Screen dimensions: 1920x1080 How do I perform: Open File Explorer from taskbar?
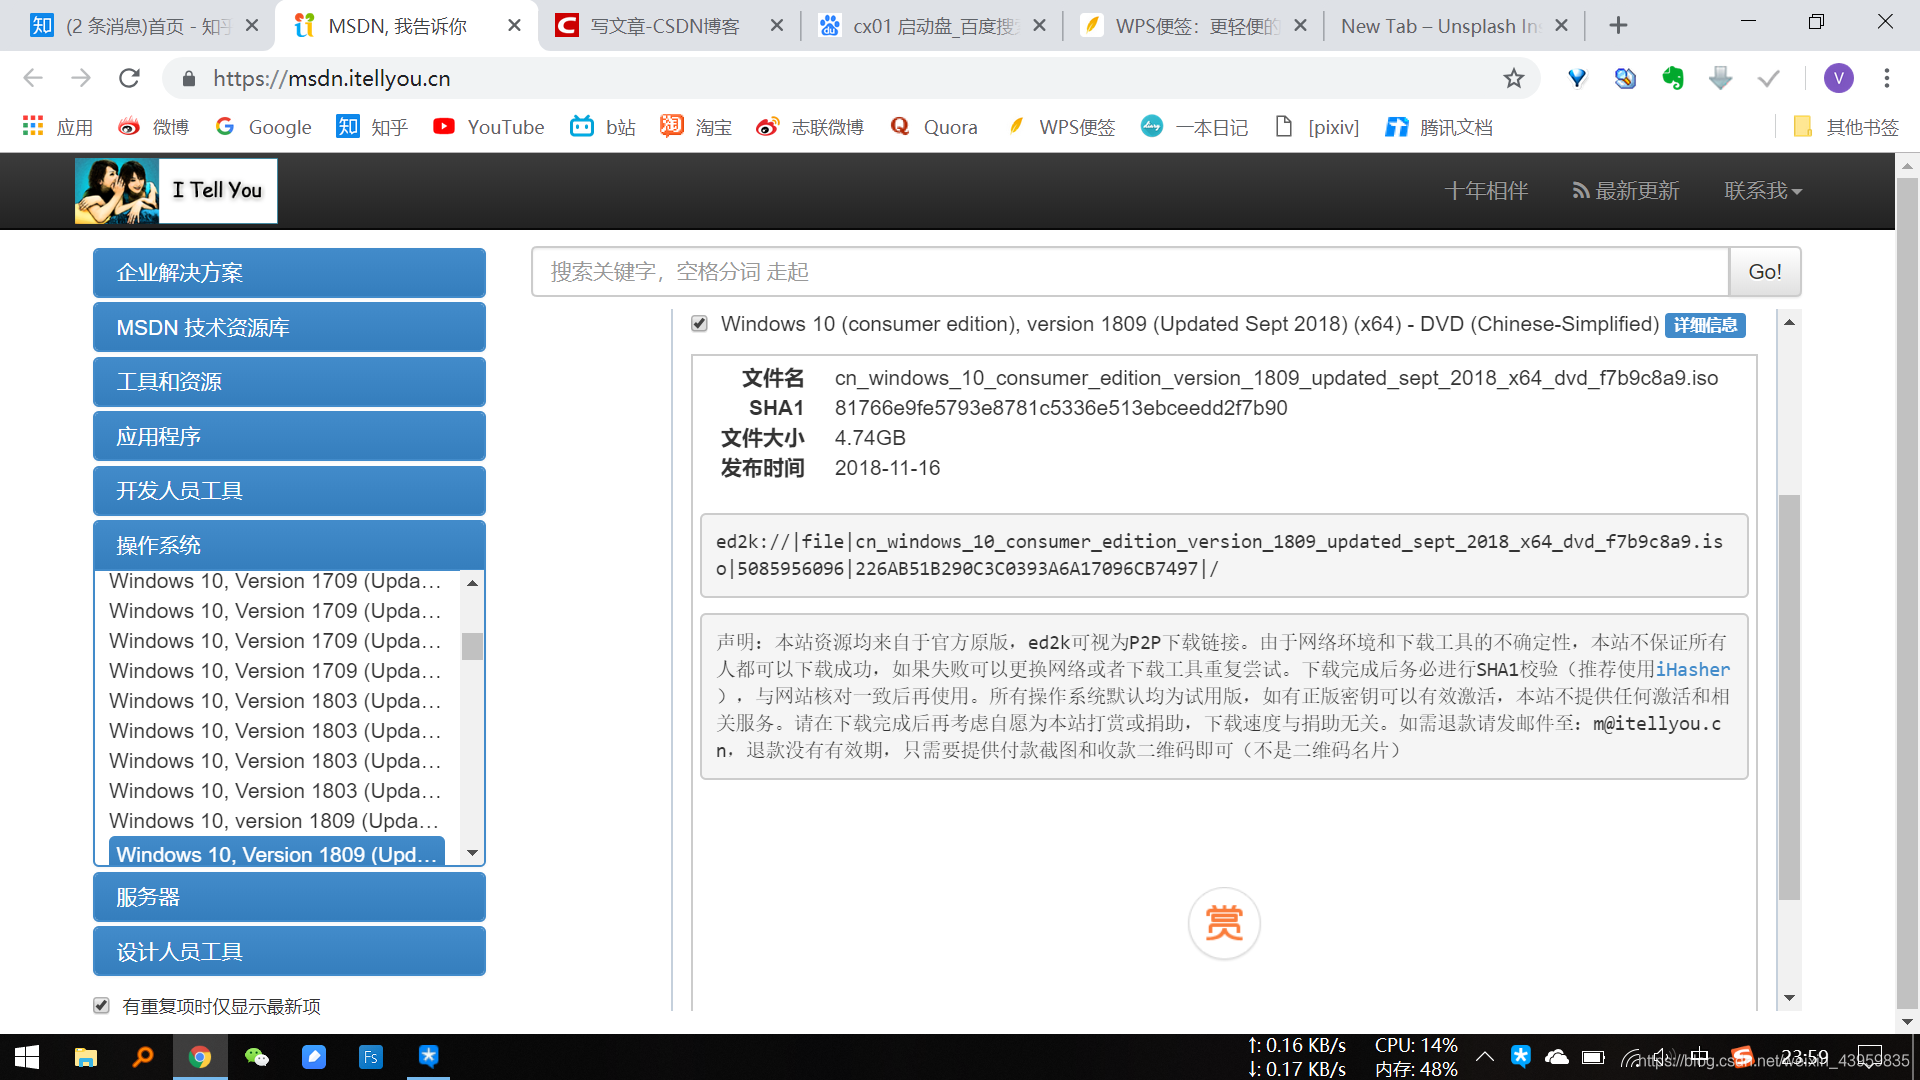[86, 1057]
